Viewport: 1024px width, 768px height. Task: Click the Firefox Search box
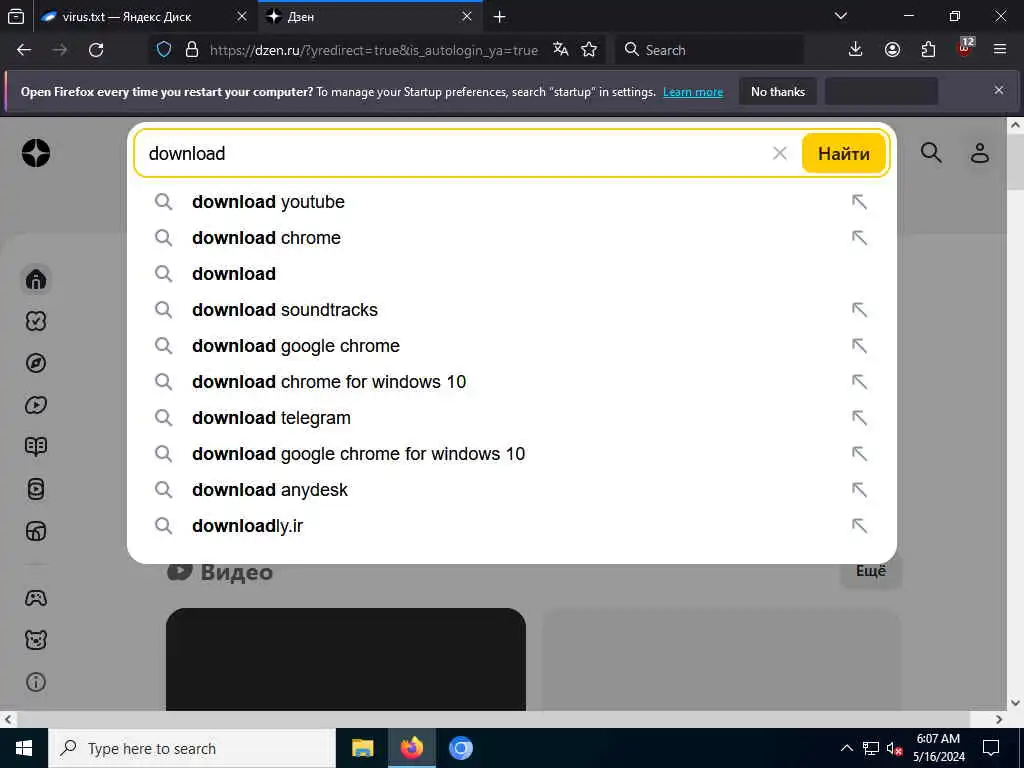[709, 50]
